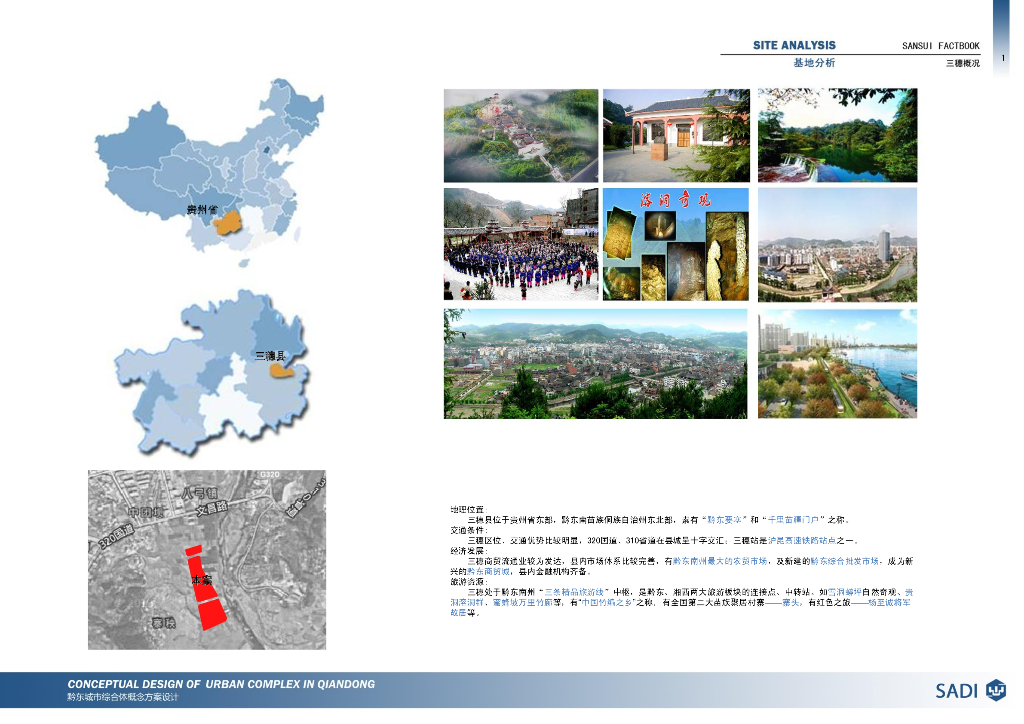Click the blue '黔东南州最大的农贸市场' phrase
Image resolution: width=1024 pixels, height=724 pixels.
pos(720,561)
